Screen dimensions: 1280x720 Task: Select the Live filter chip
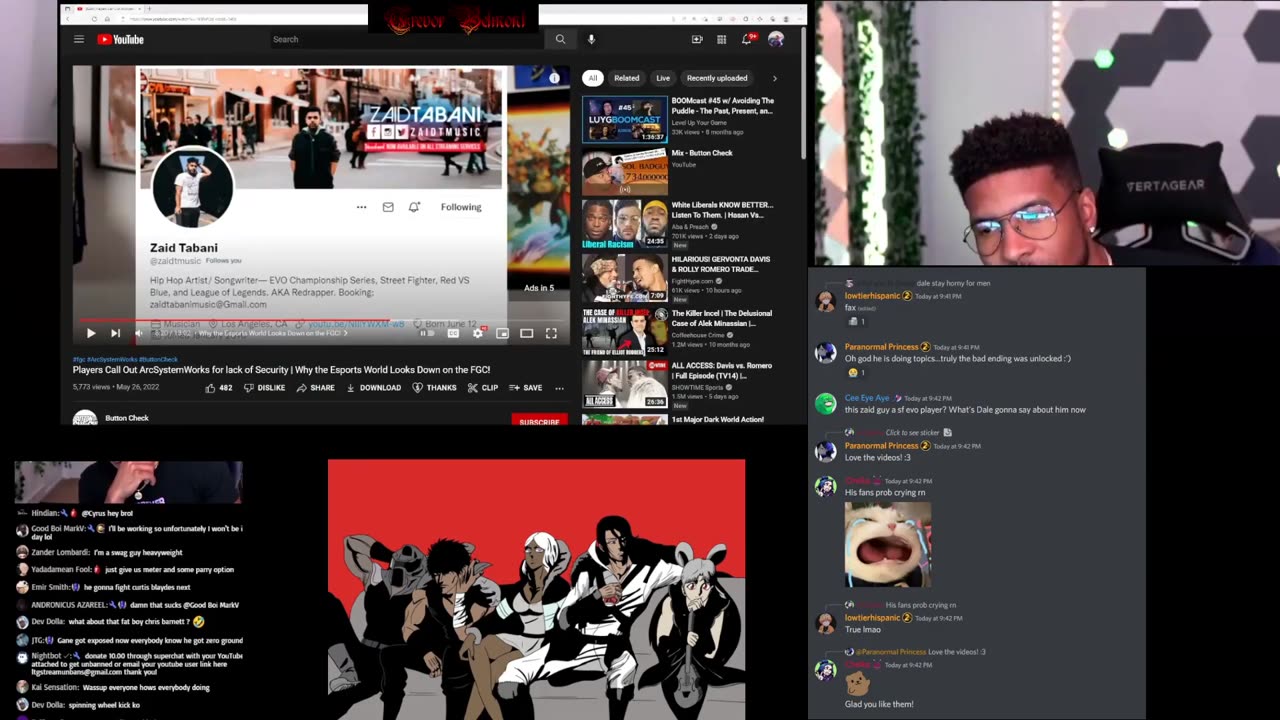tap(663, 78)
